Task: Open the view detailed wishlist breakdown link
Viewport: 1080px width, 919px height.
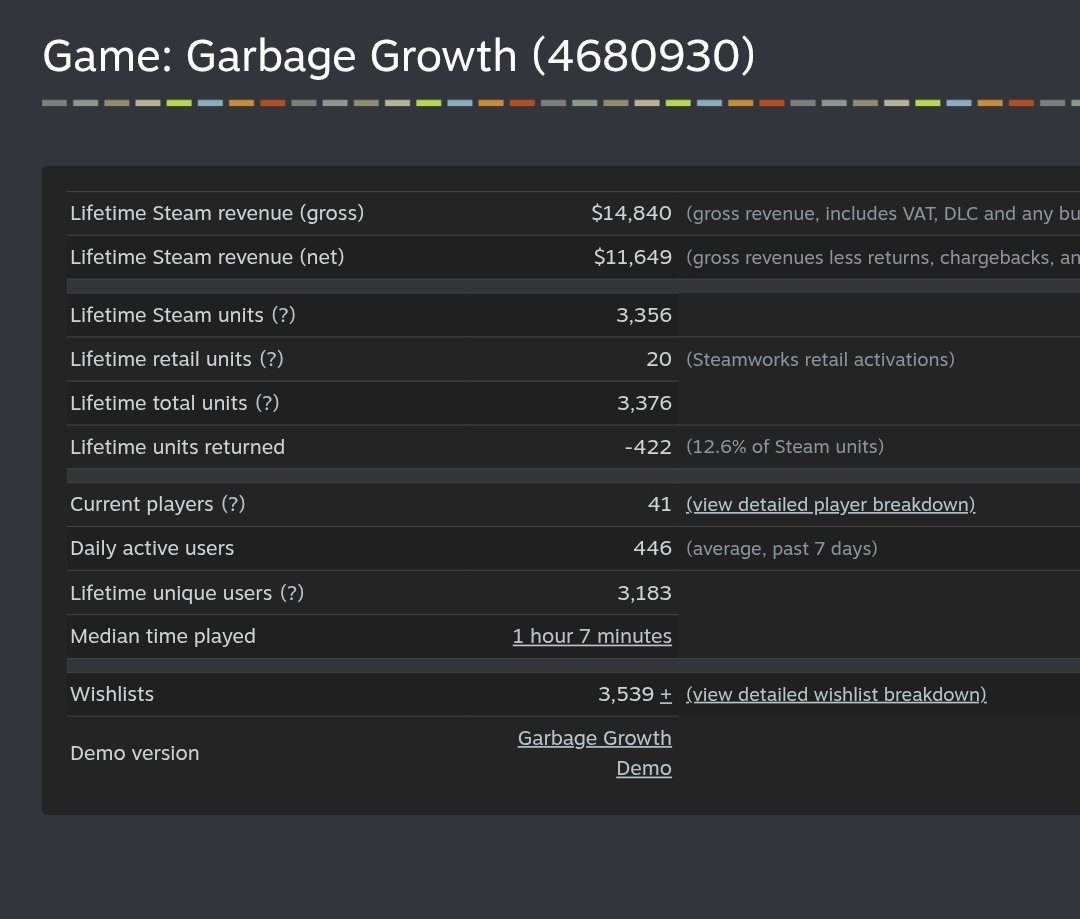Action: click(x=835, y=694)
